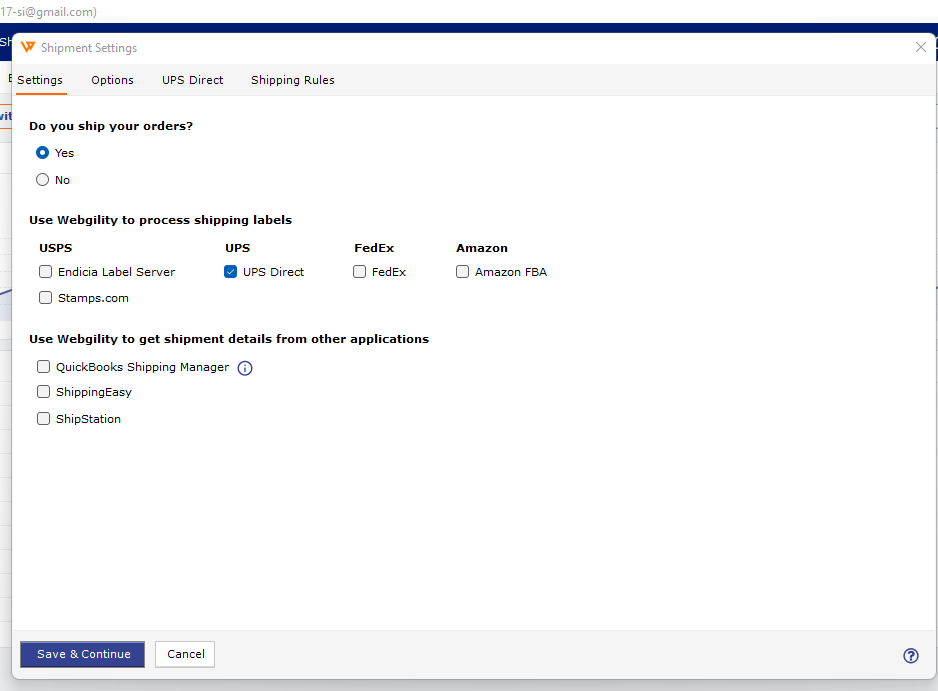Click the USPS column header text
Image resolution: width=938 pixels, height=691 pixels.
pos(56,248)
